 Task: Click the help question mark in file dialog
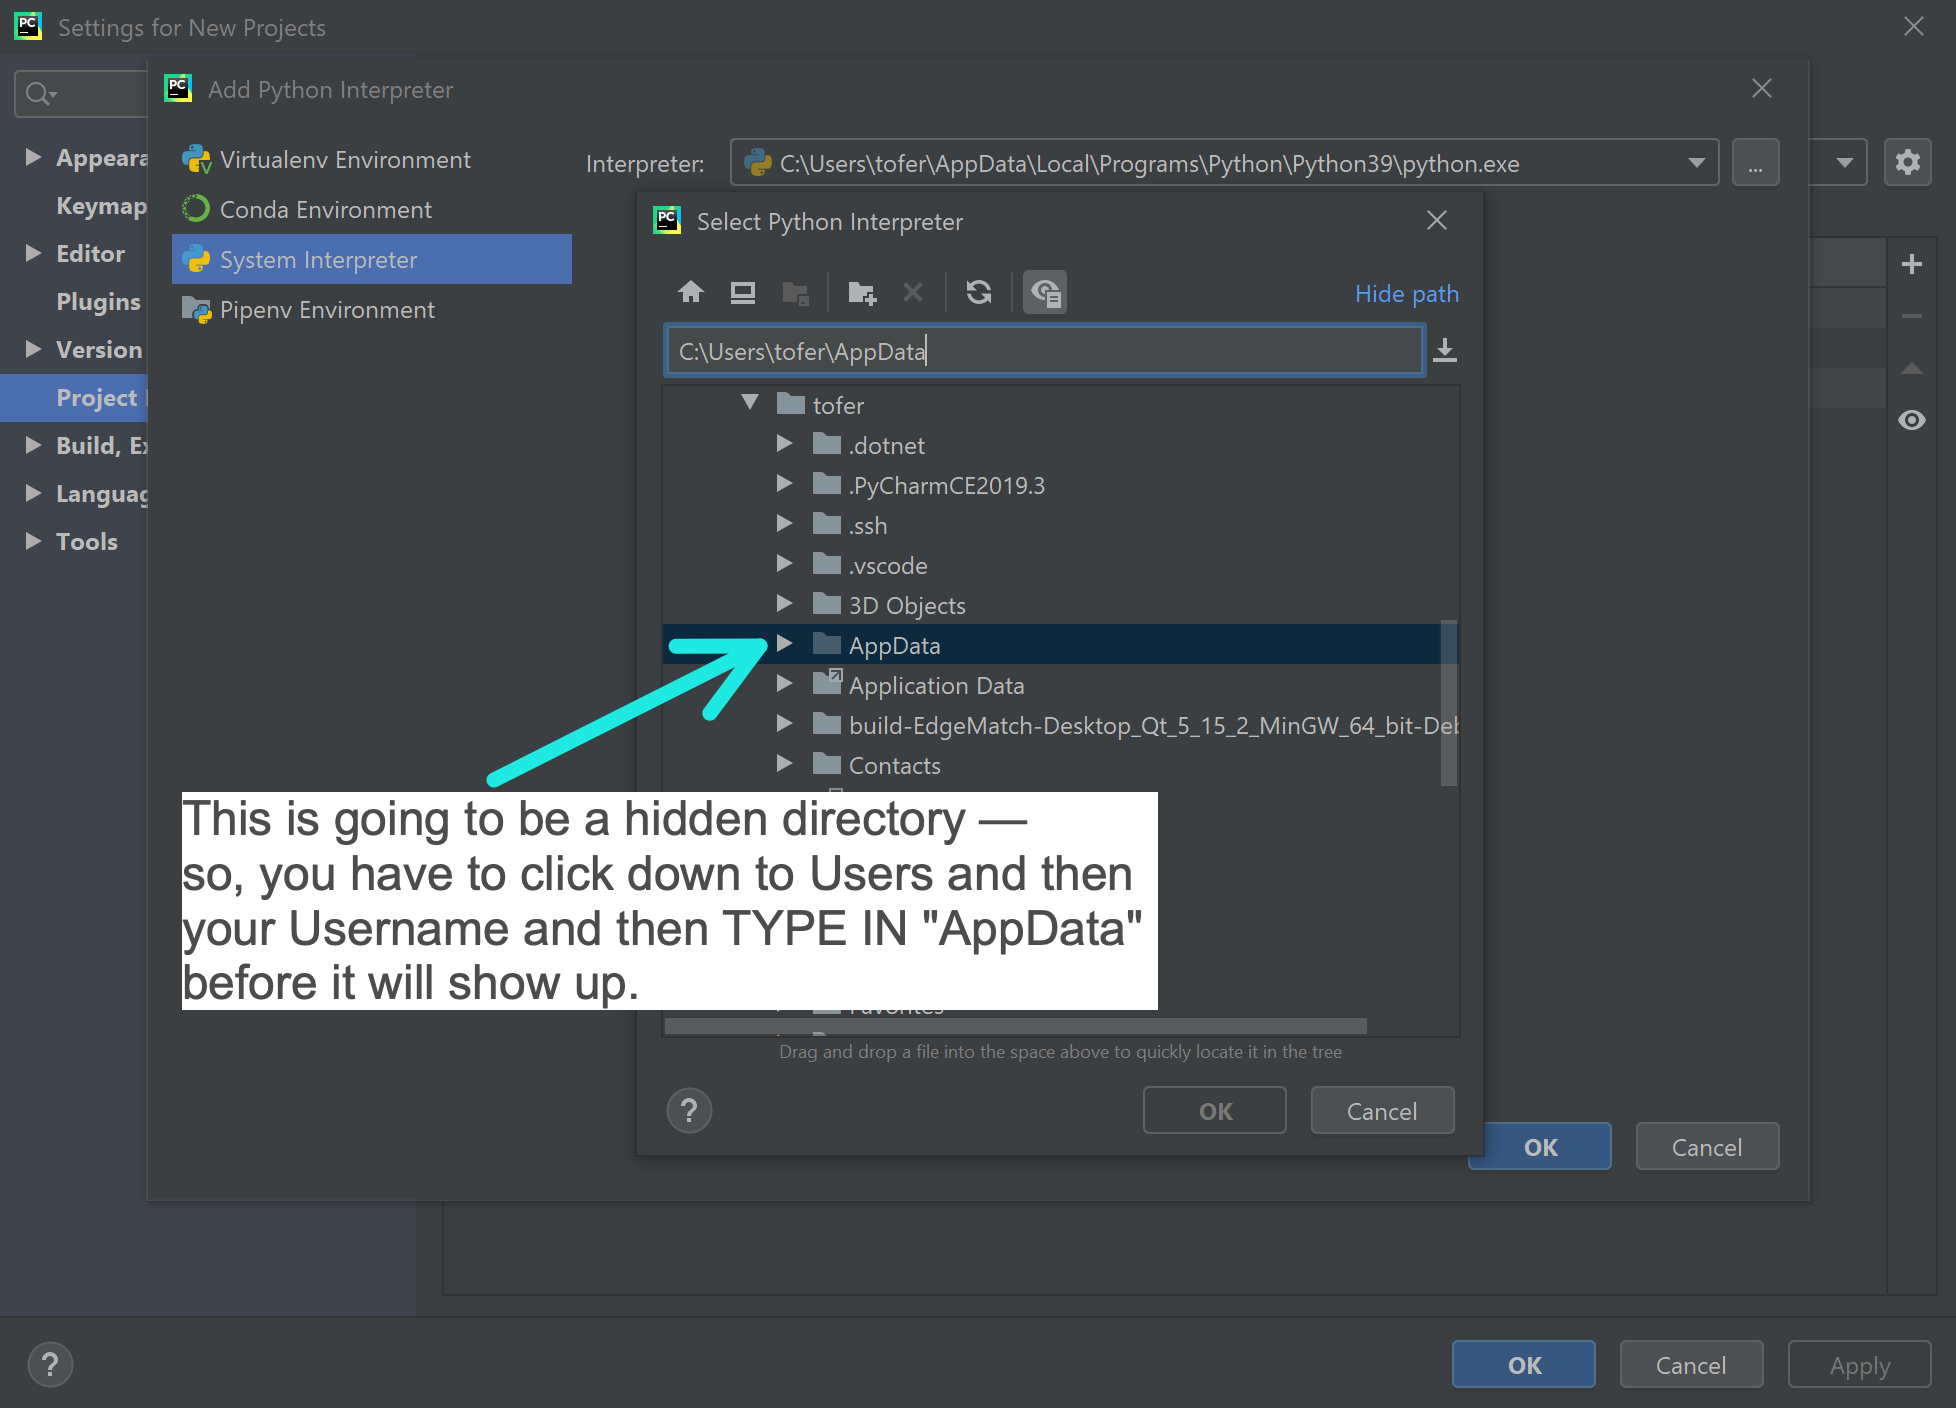click(x=689, y=1110)
